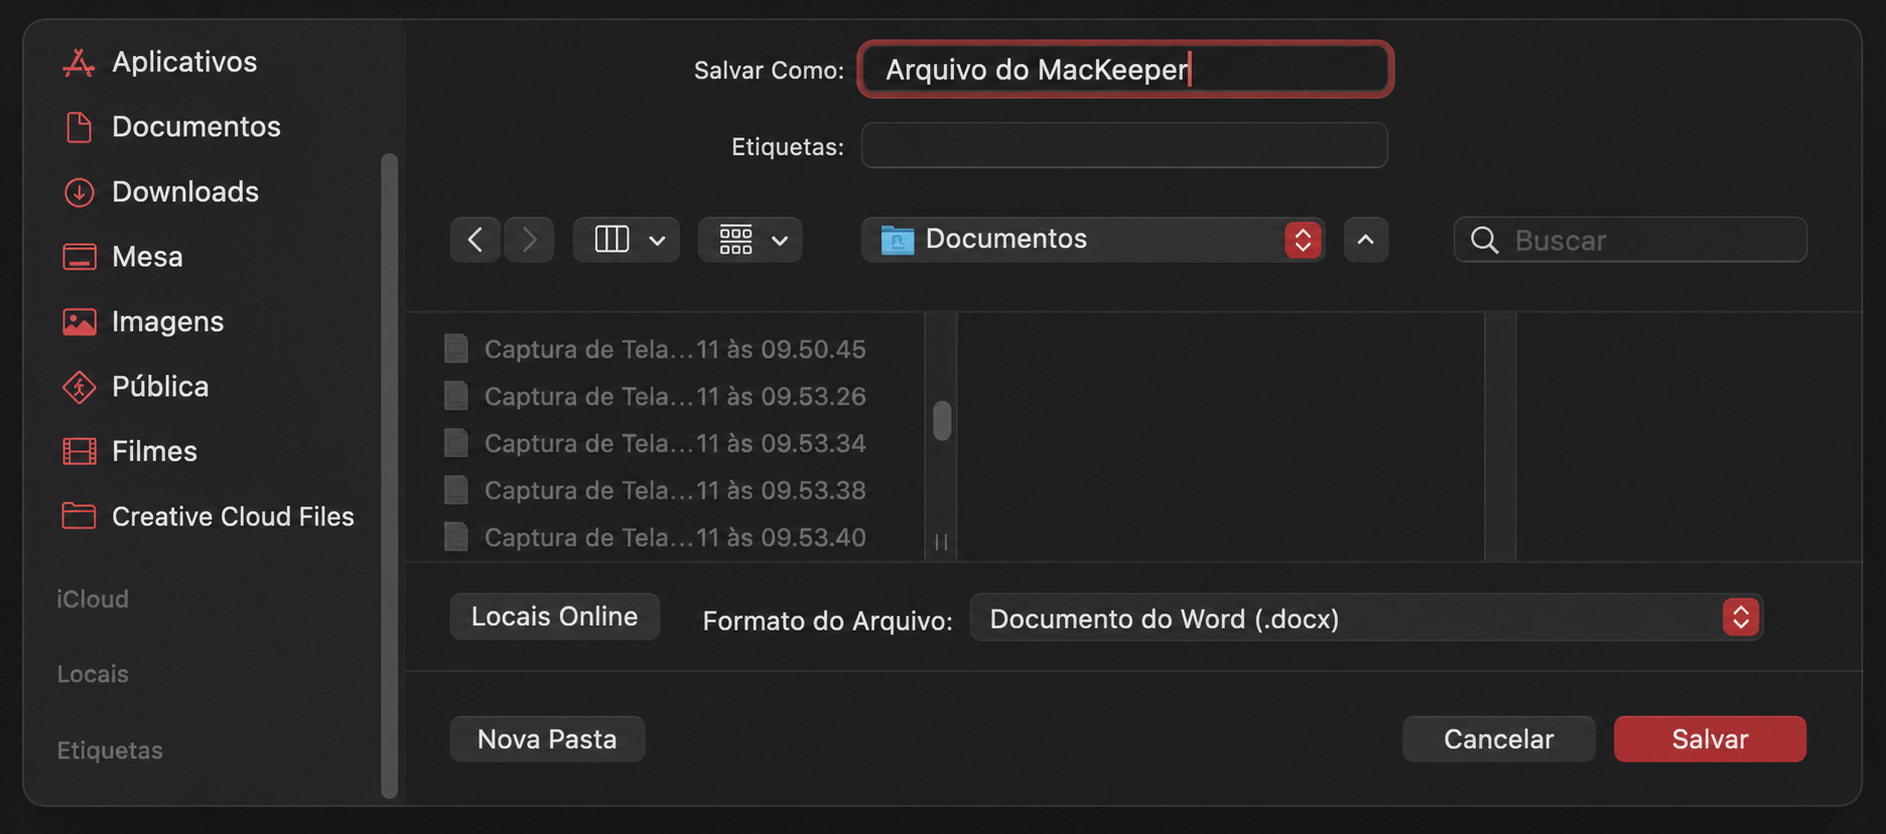Open column view options chevron

(657, 241)
